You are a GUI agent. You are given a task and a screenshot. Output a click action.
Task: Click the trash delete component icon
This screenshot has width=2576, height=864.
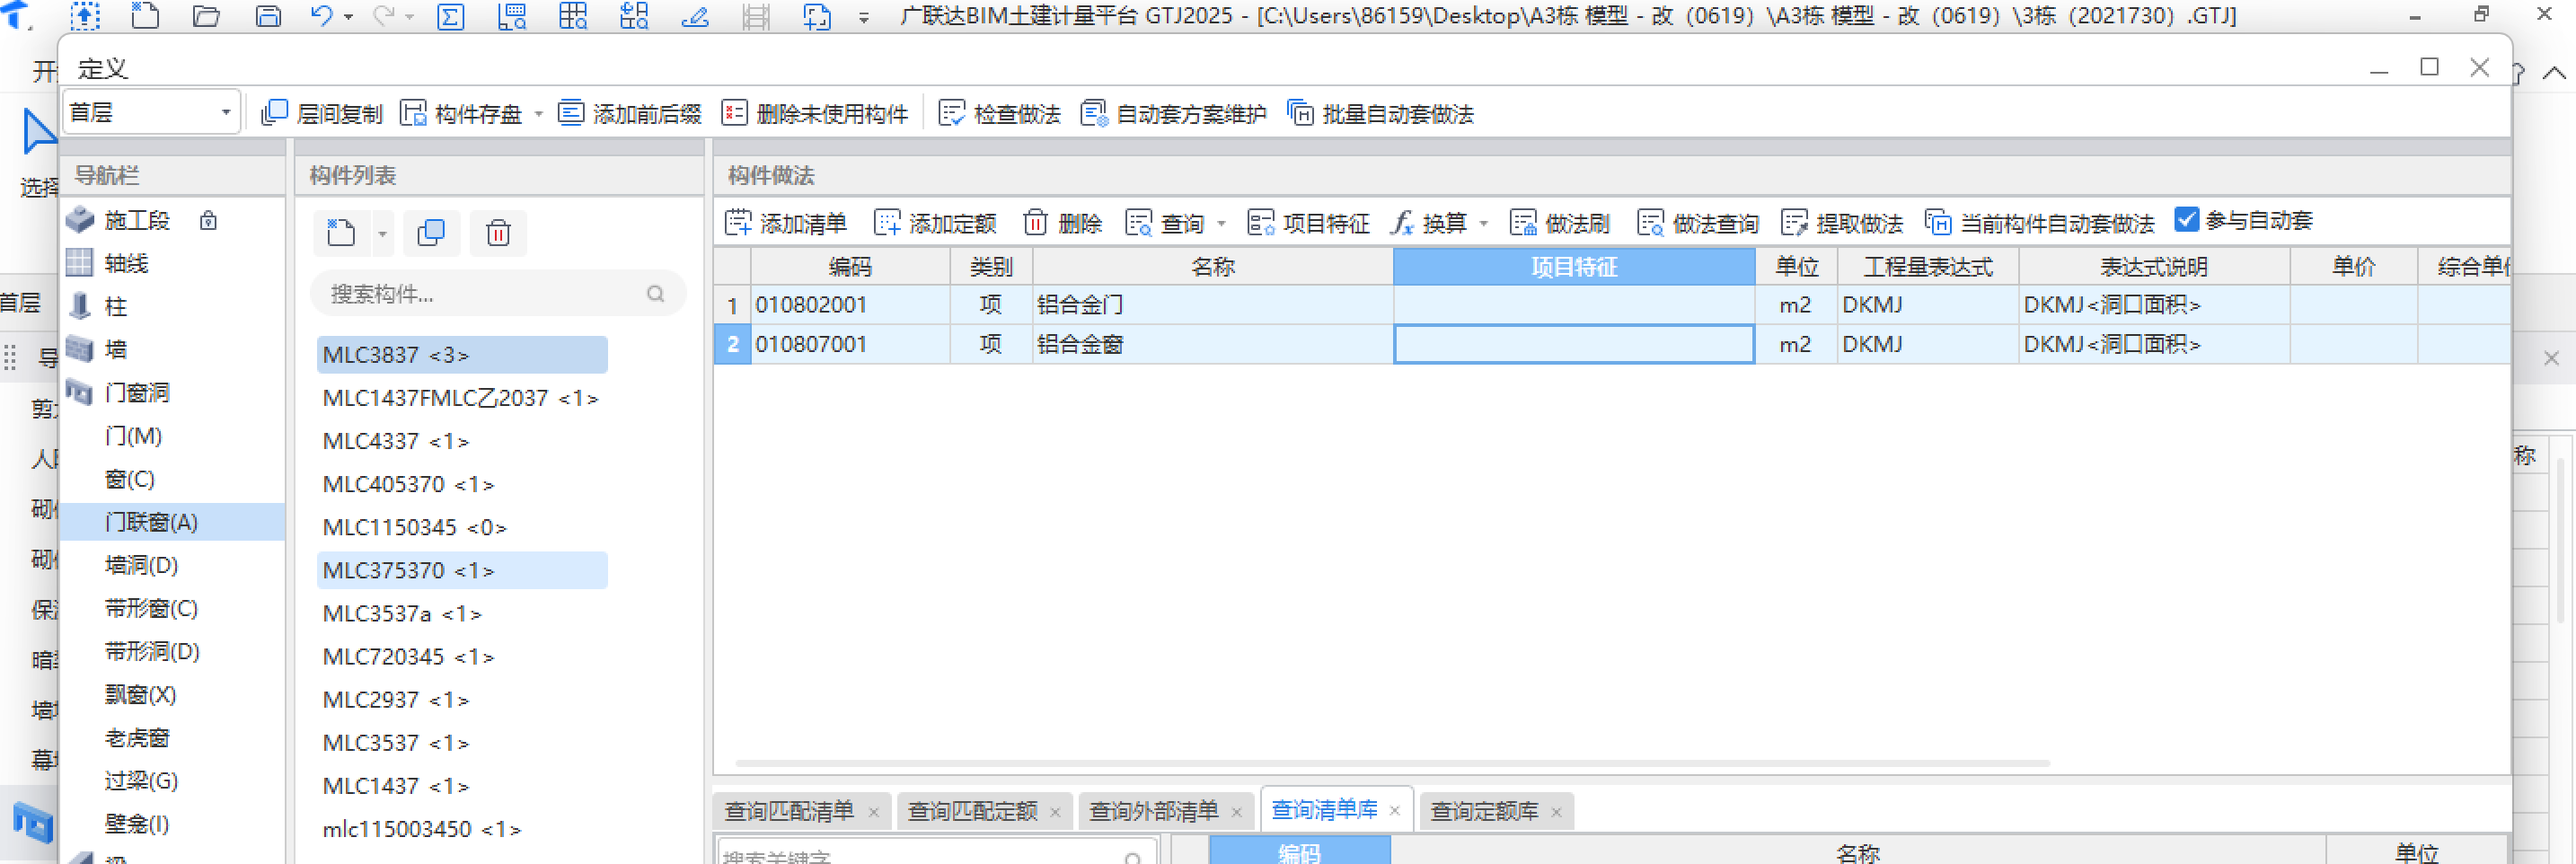(498, 232)
